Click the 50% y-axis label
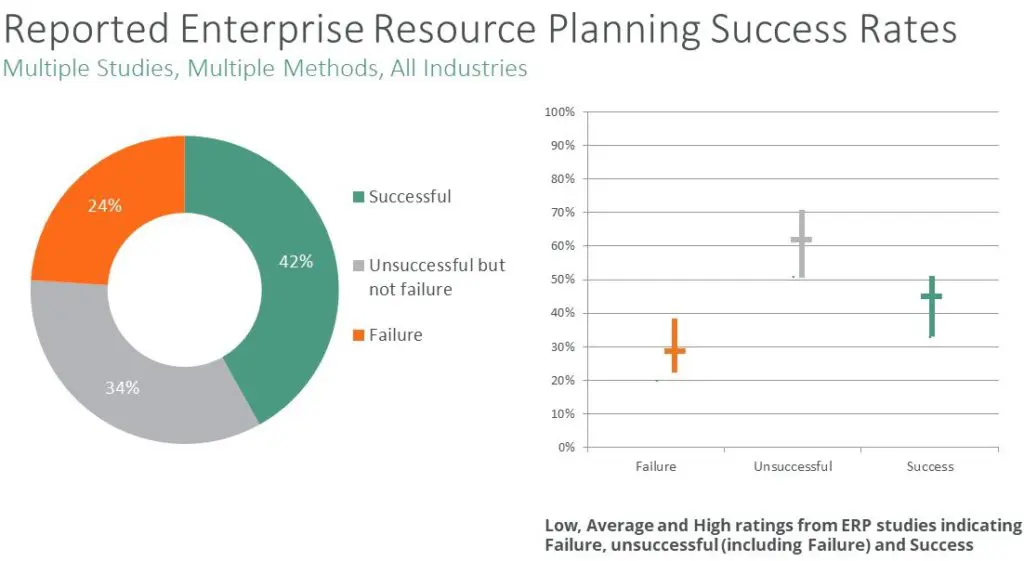The height and width of the screenshot is (561, 1024). pos(562,280)
